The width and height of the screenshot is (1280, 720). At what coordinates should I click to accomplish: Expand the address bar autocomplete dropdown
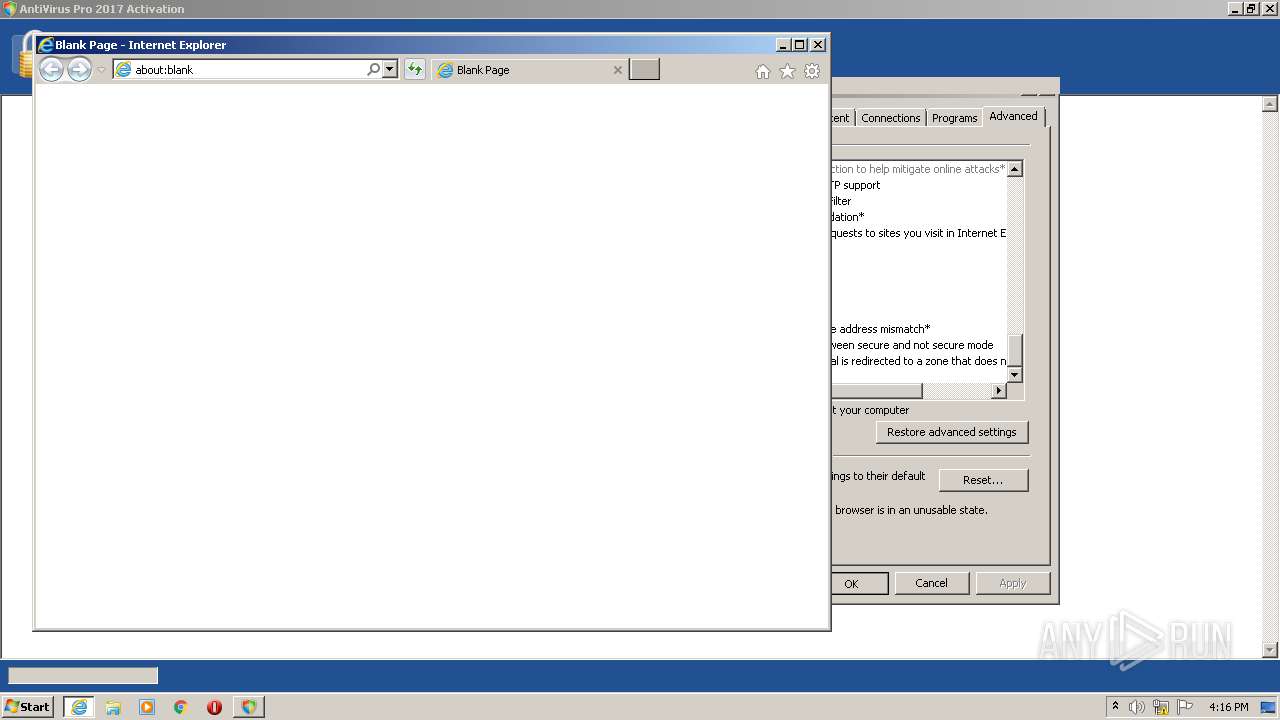(x=390, y=70)
